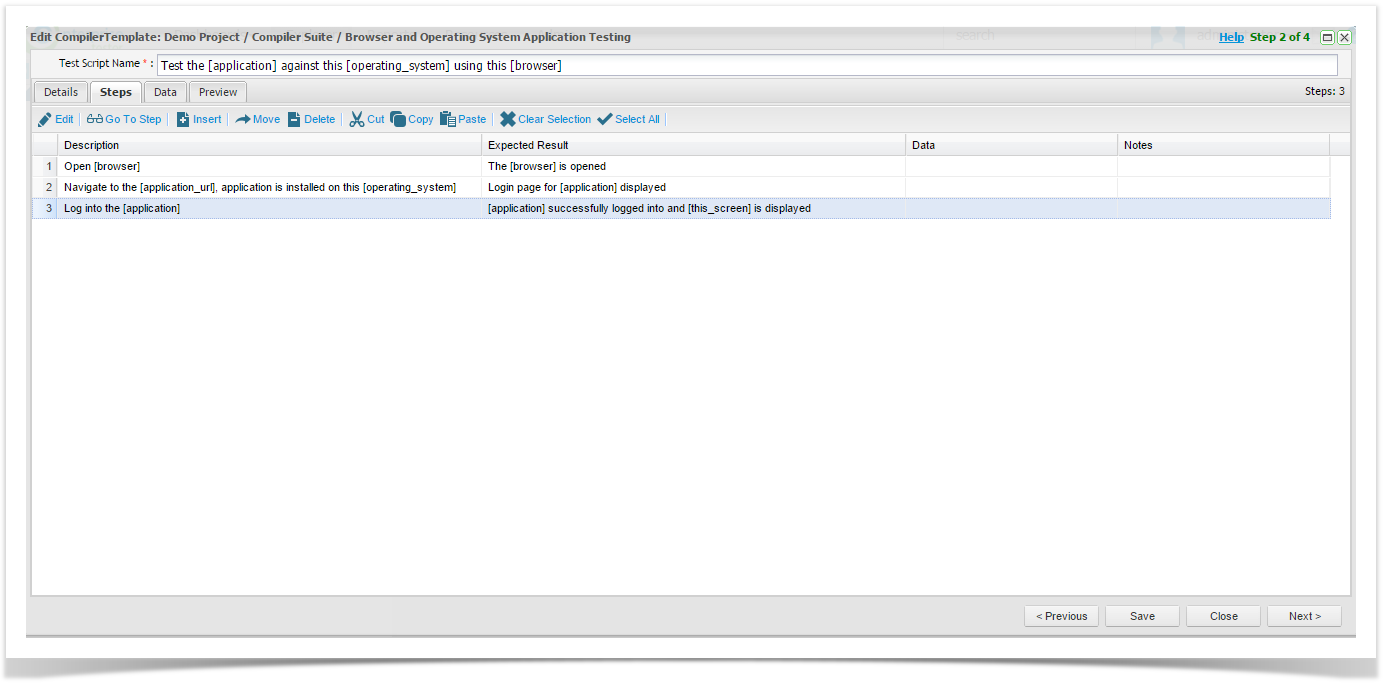
Task: Click the Move arrow icon
Action: 243,120
